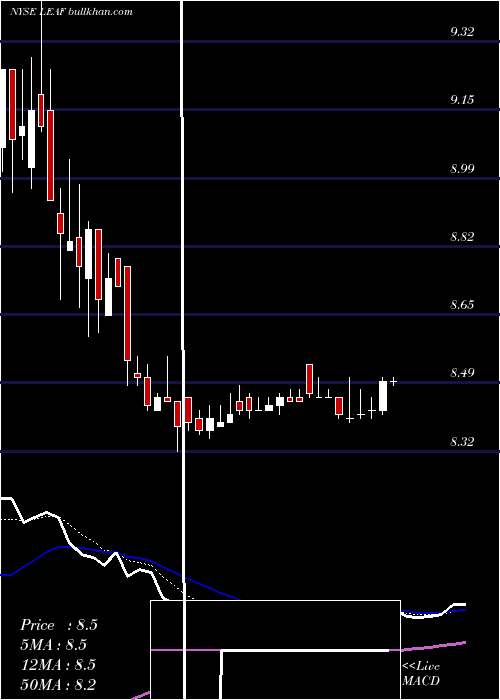
Task: Click the 5MA : 8.5 value
Action: click(54, 645)
